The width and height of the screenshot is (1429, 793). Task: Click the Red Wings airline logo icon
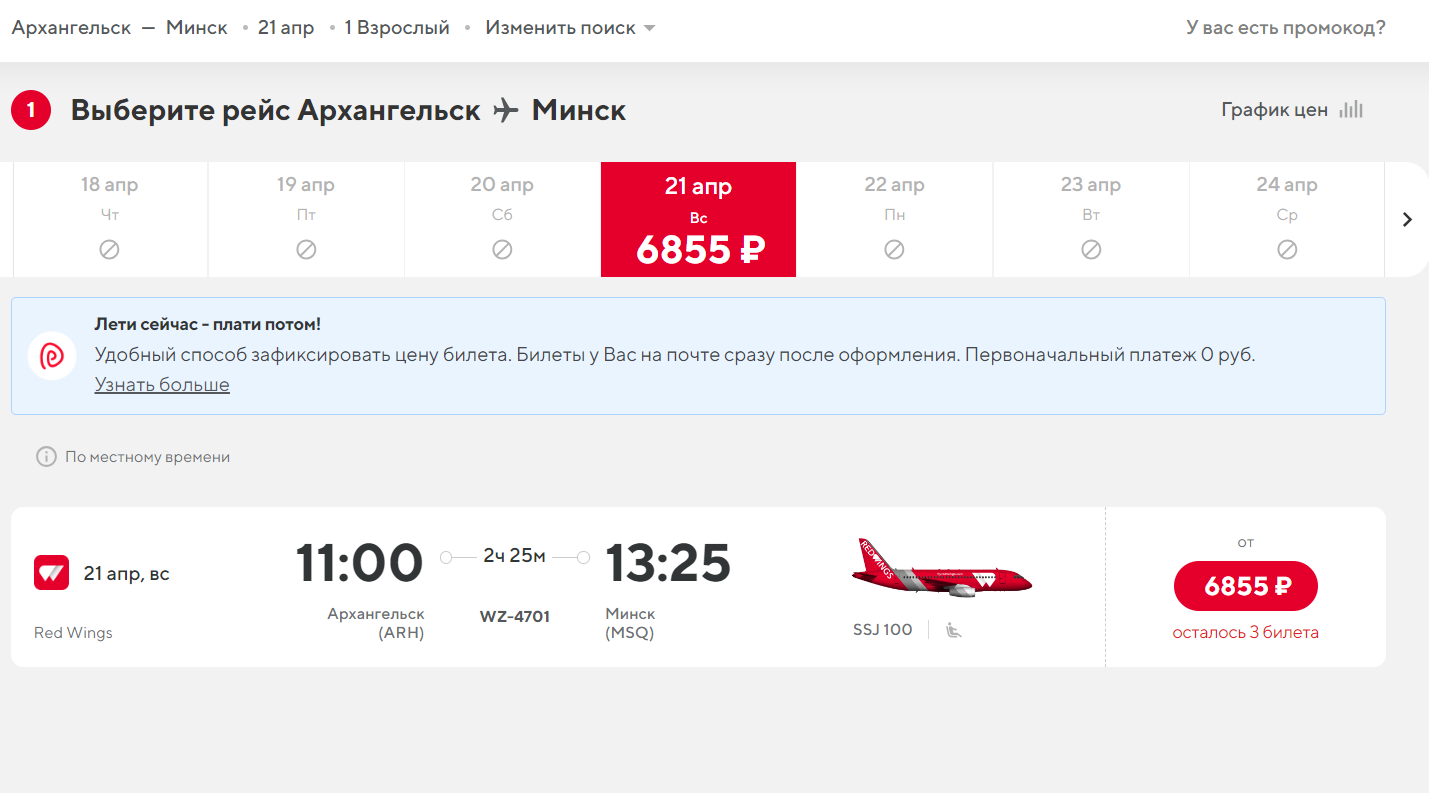[x=52, y=573]
